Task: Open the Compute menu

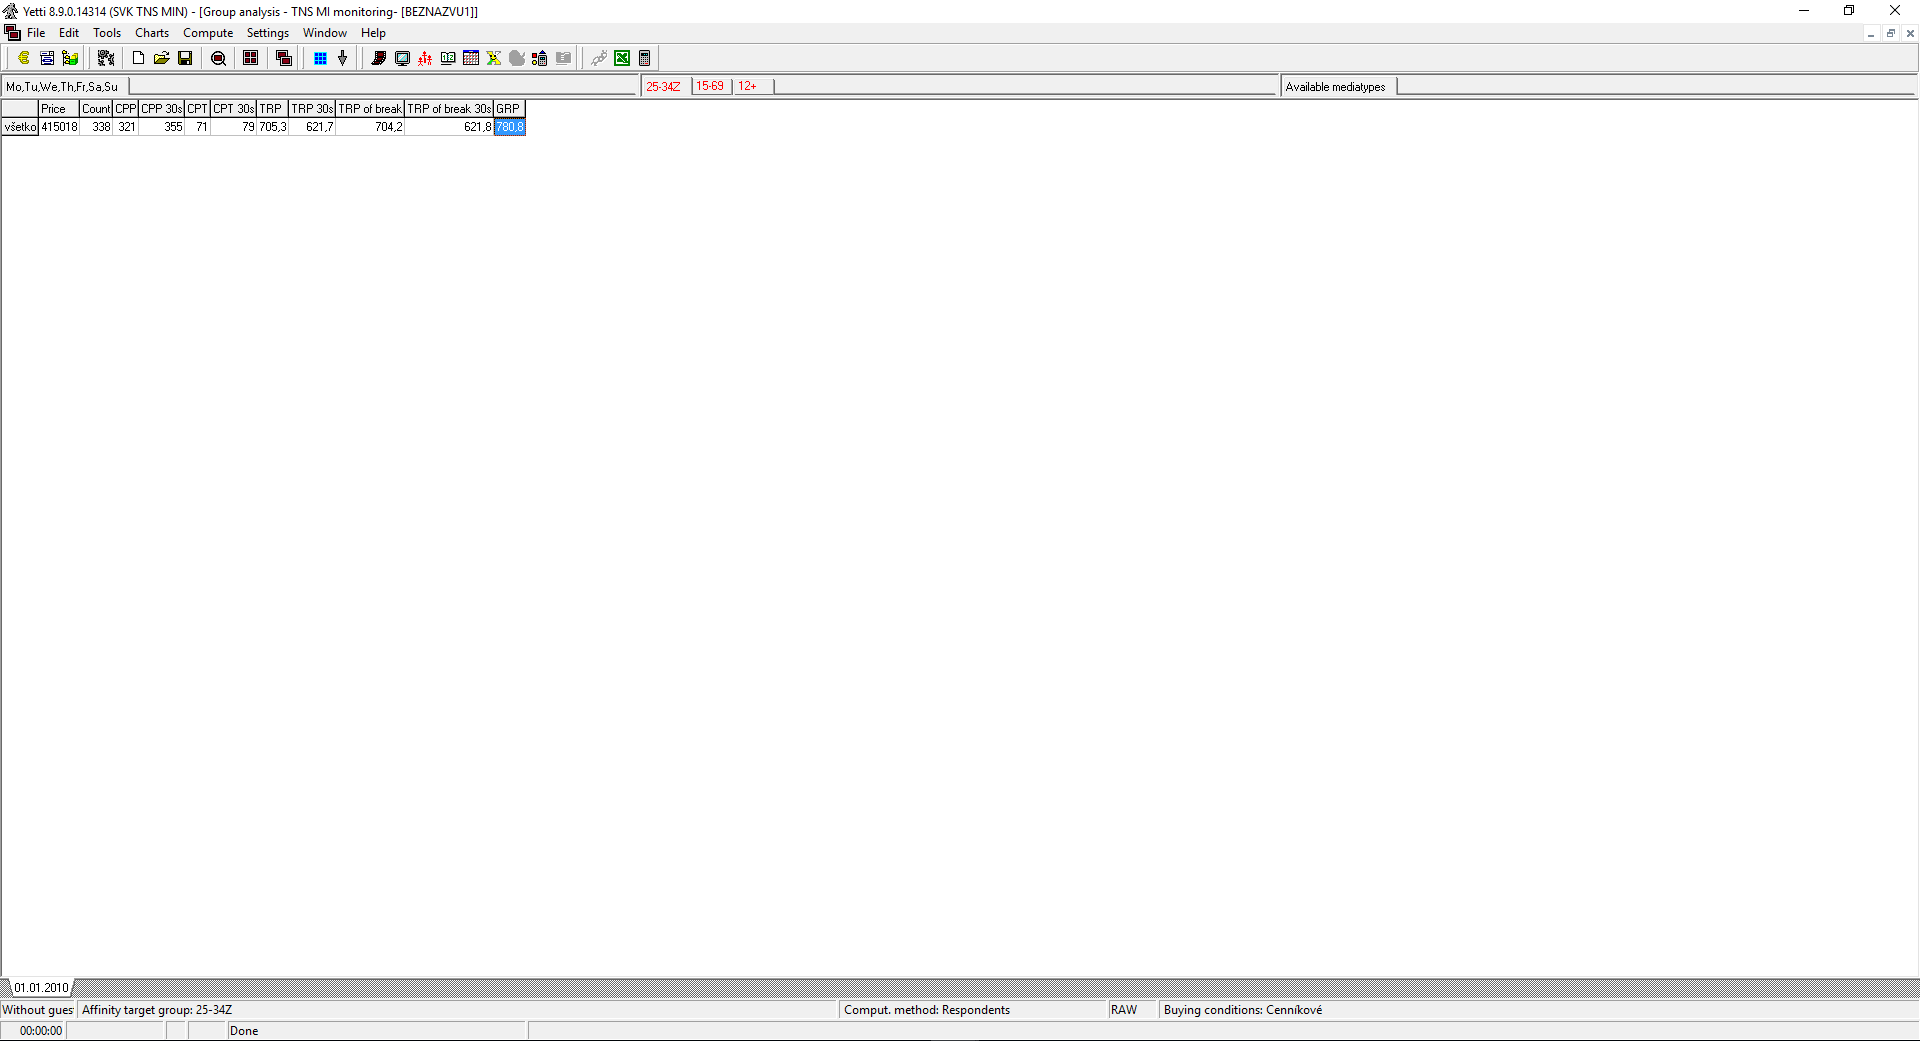Action: click(x=208, y=33)
